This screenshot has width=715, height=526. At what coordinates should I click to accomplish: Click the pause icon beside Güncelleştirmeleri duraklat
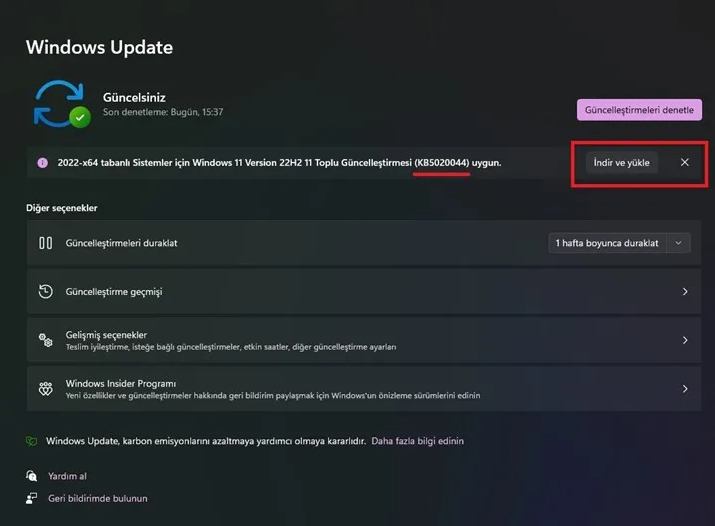(x=45, y=243)
